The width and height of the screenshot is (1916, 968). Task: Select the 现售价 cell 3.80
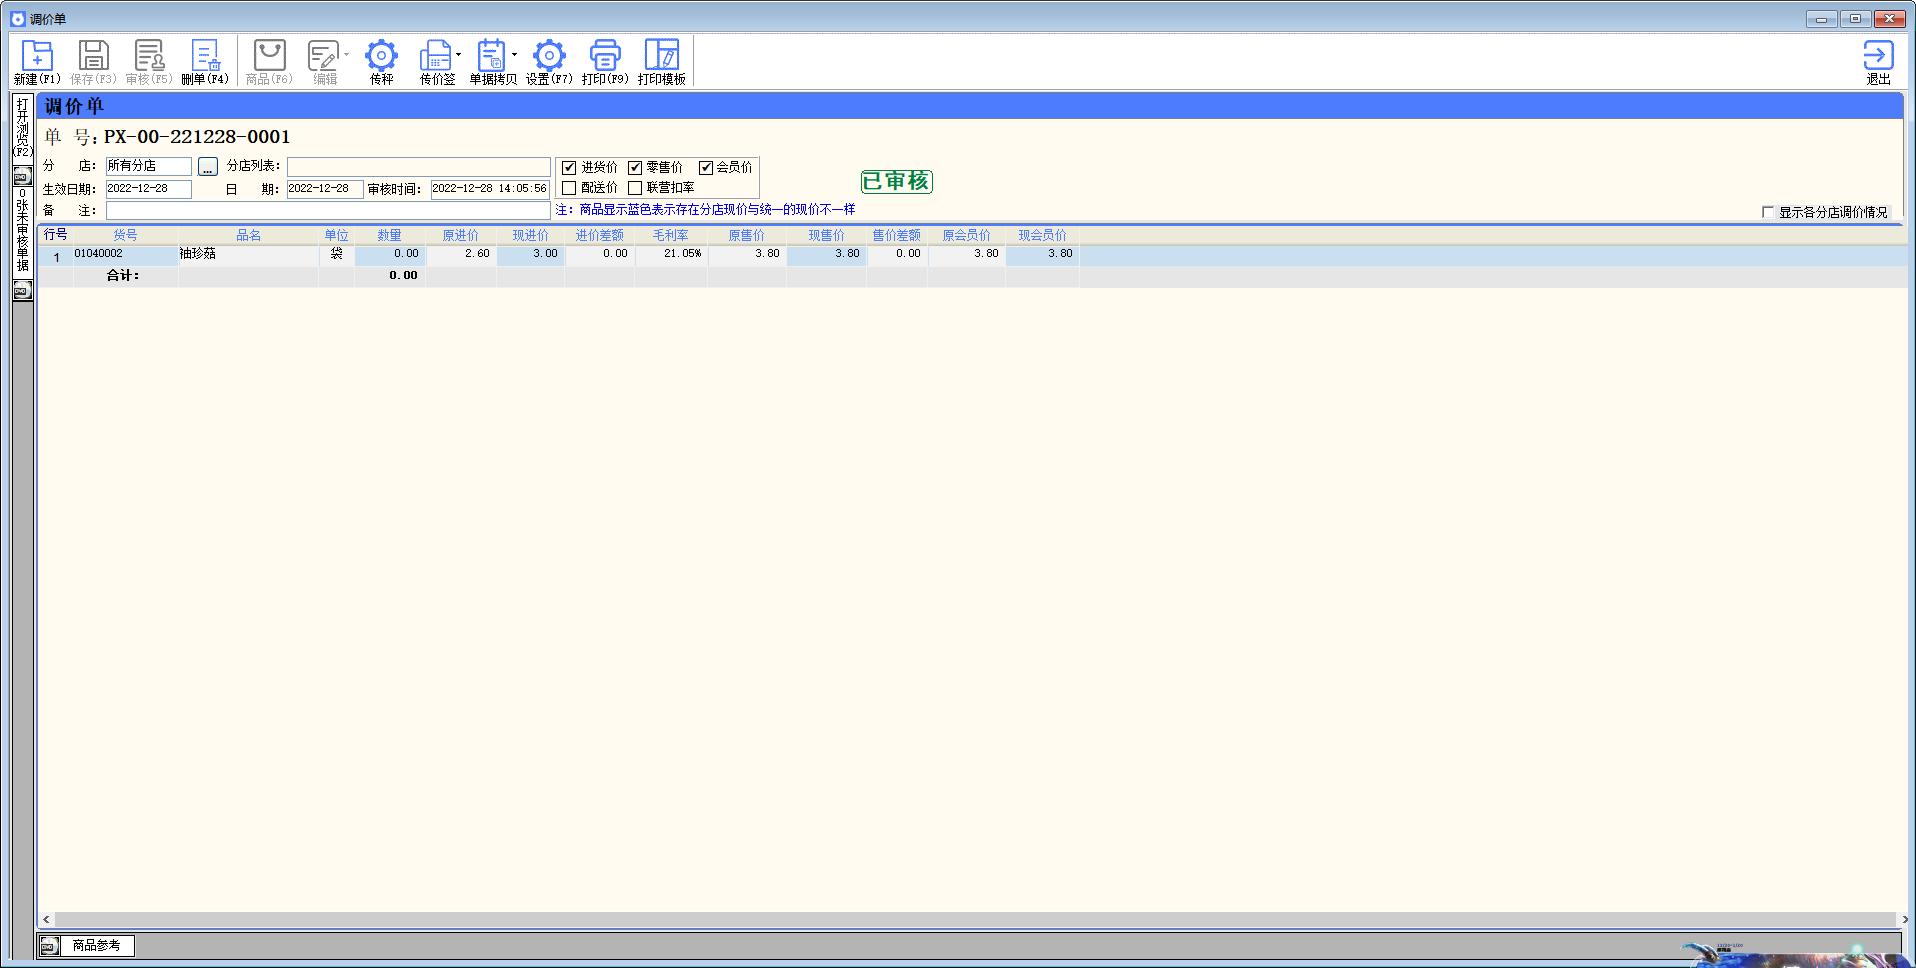pyautogui.click(x=826, y=254)
